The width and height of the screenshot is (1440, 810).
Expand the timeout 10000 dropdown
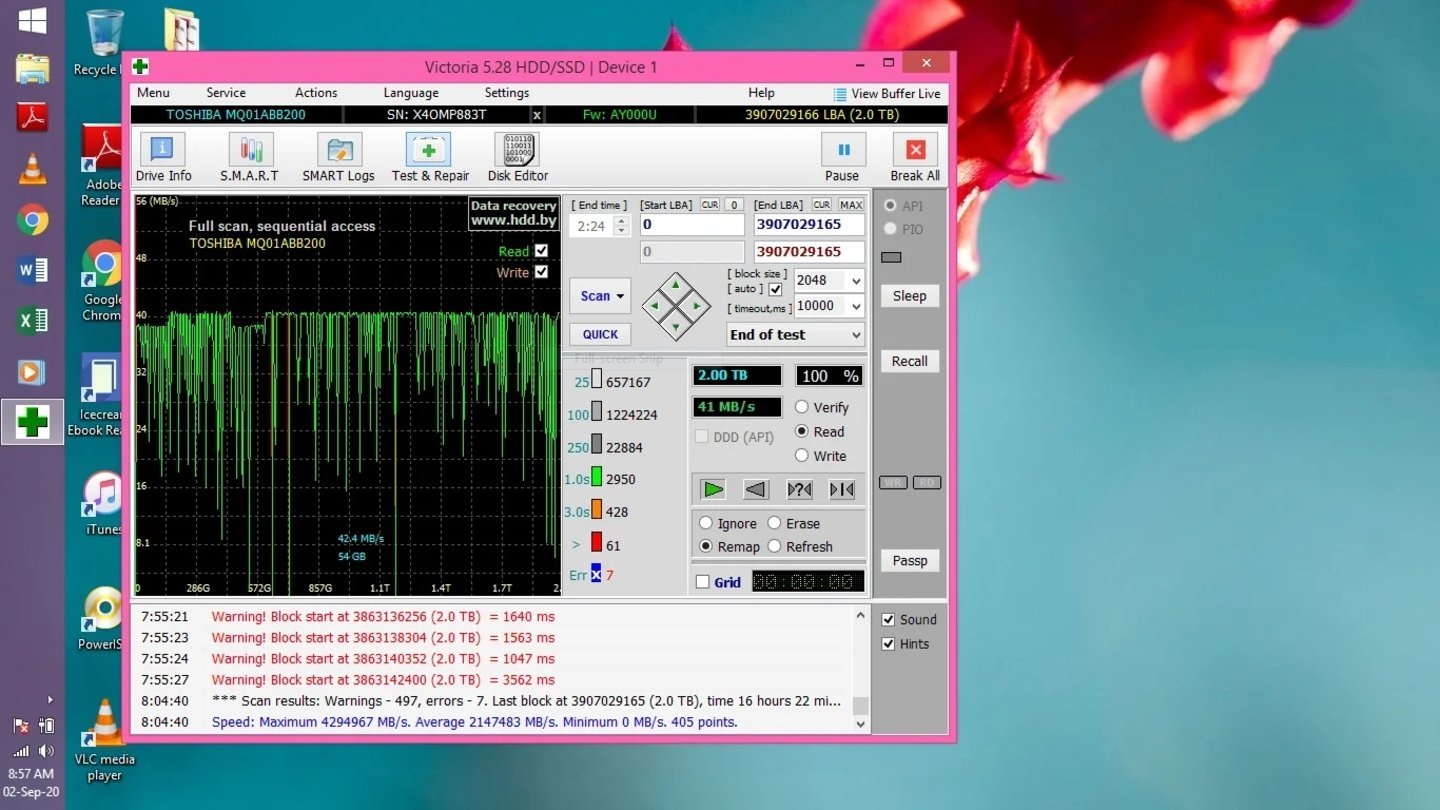855,306
